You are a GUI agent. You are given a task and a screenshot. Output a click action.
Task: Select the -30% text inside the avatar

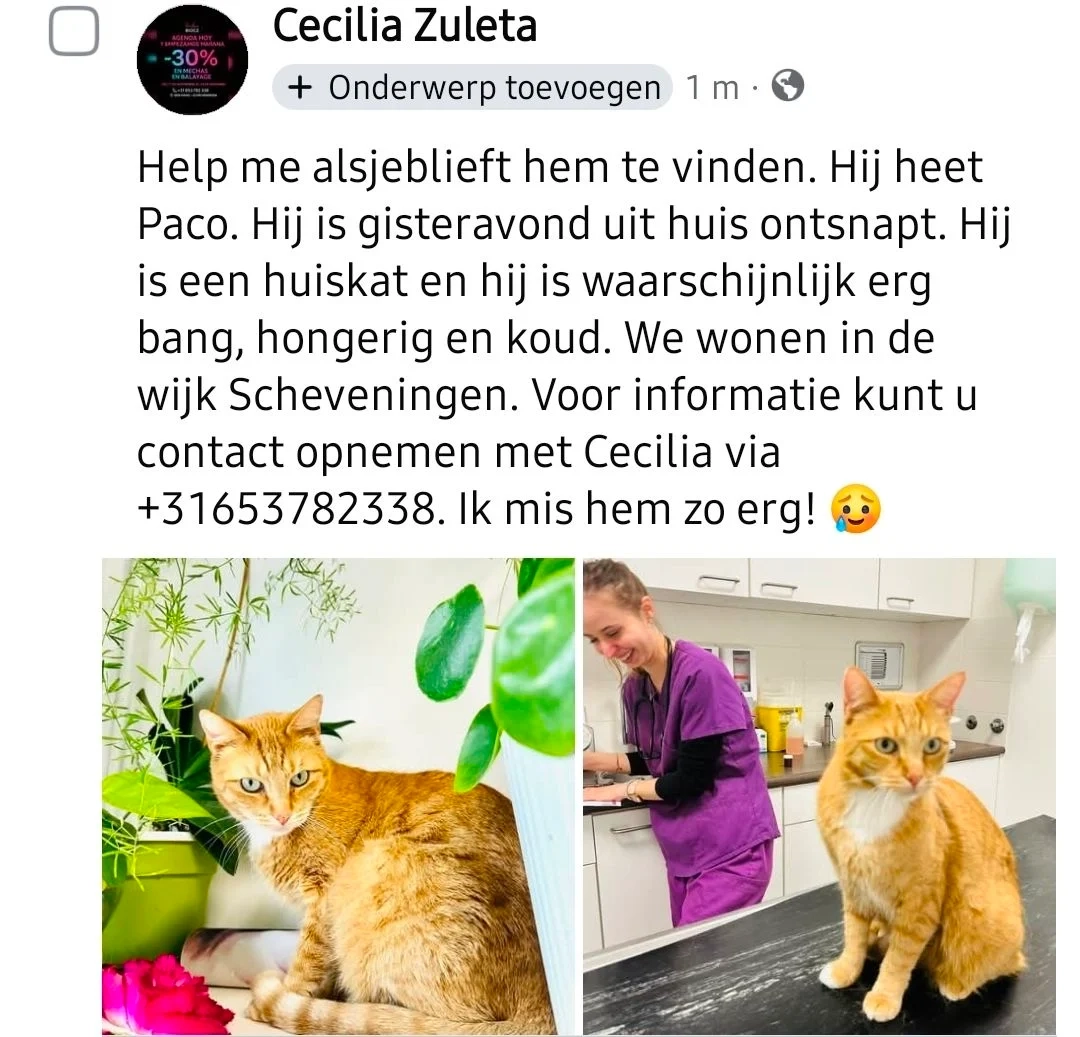coord(191,59)
